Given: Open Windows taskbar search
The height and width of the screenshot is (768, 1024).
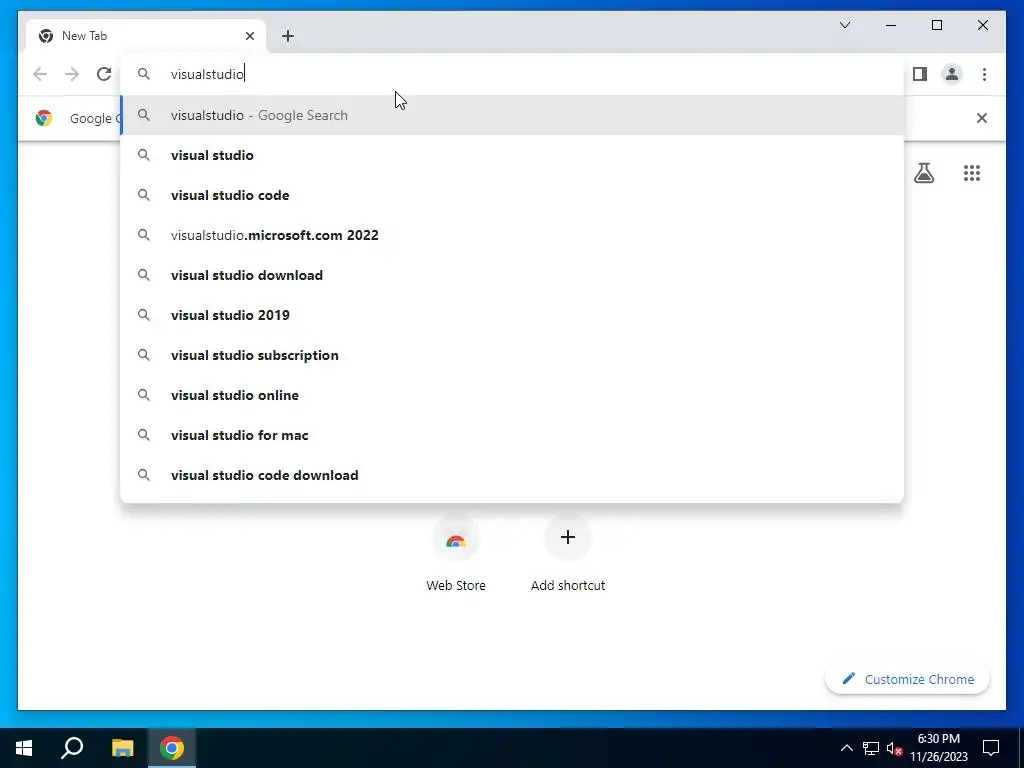Looking at the screenshot, I should (72, 748).
